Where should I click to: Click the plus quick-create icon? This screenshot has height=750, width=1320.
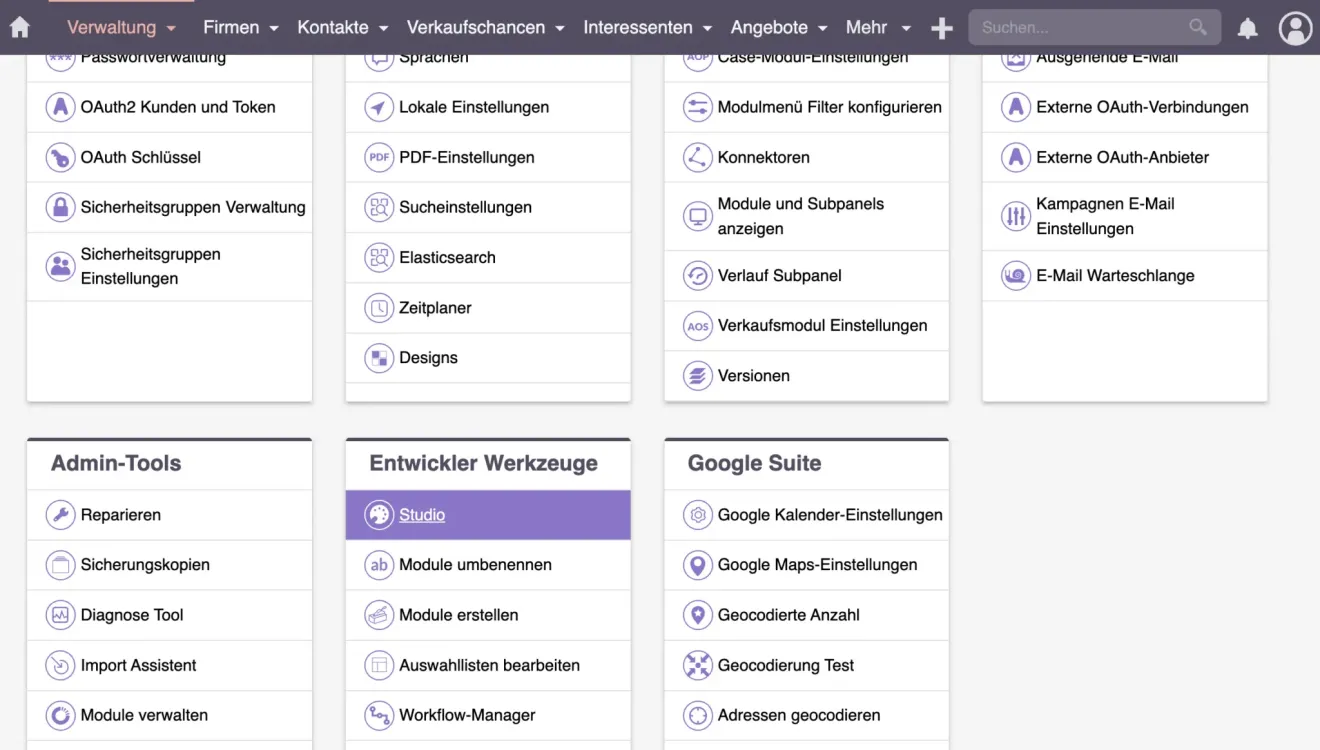pyautogui.click(x=941, y=29)
